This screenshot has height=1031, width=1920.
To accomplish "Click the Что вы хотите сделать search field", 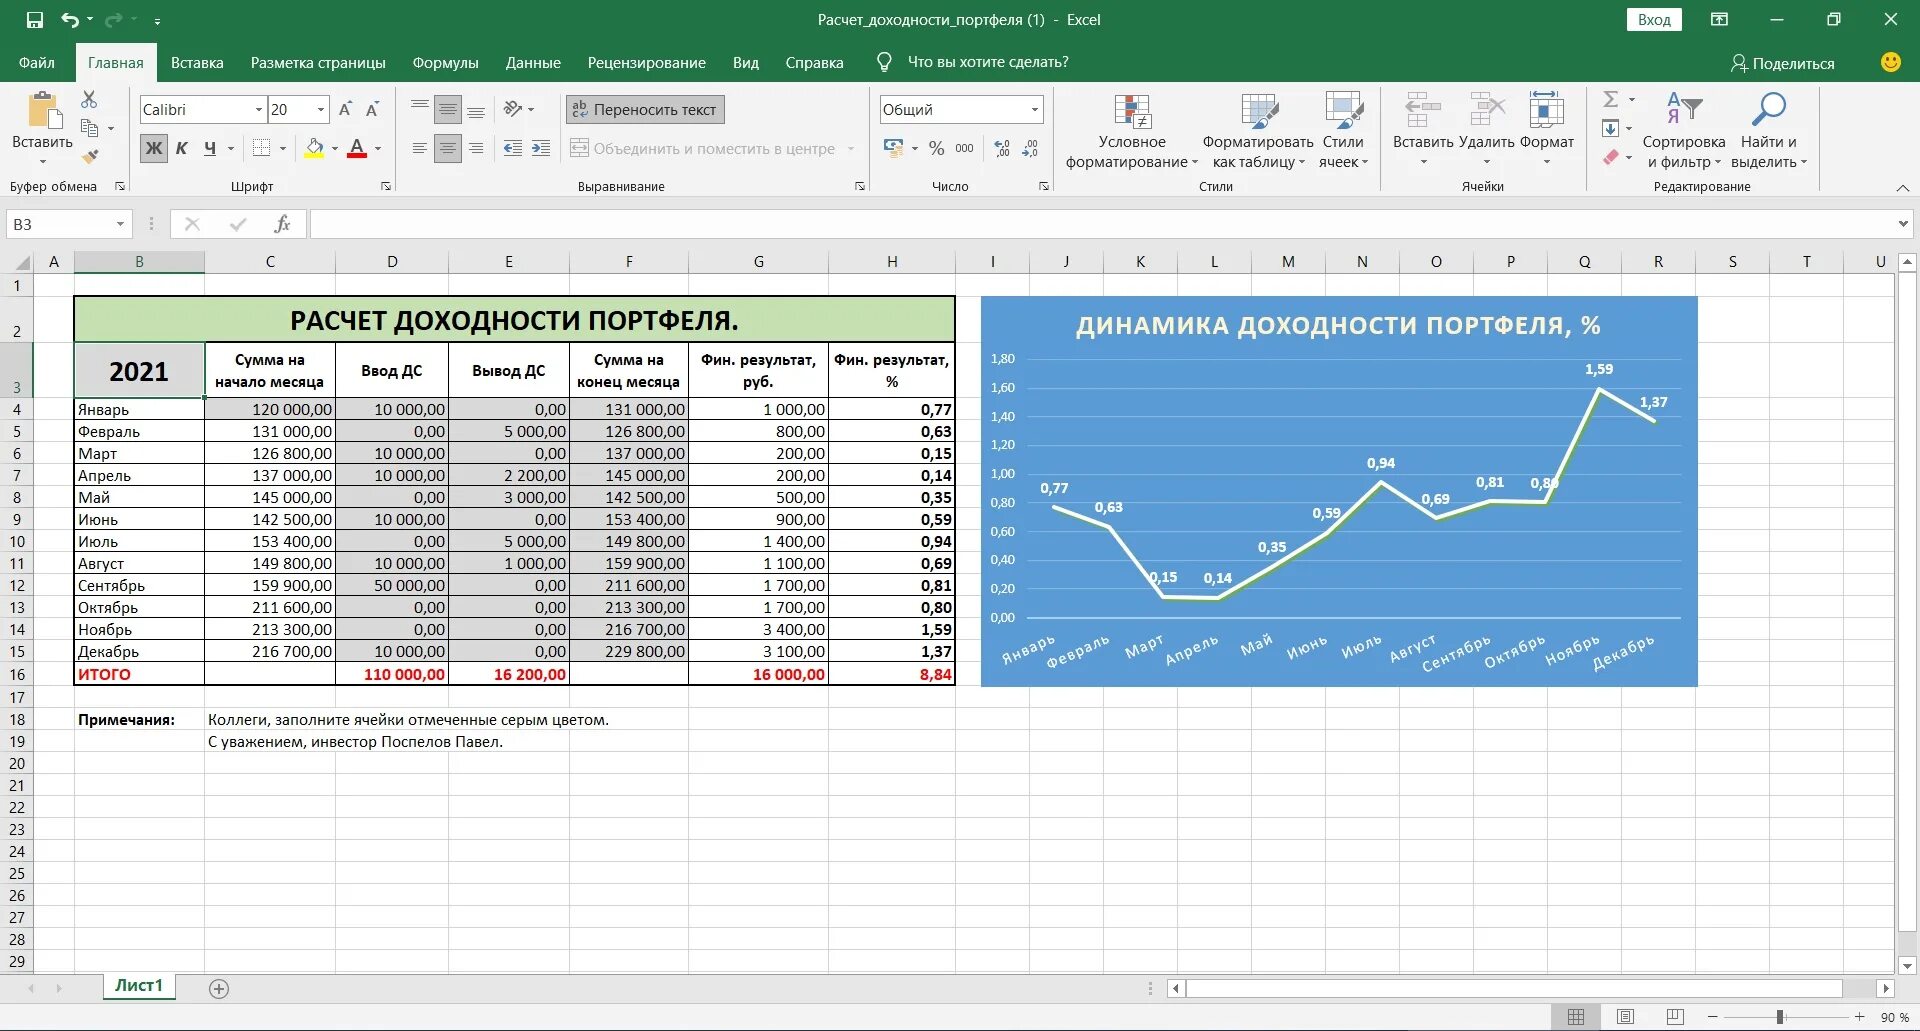I will pyautogui.click(x=988, y=62).
